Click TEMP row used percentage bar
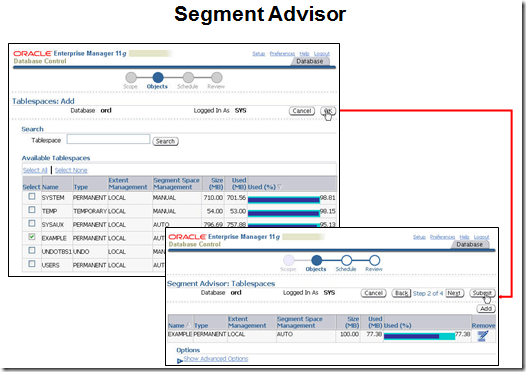The width and height of the screenshot is (526, 372). click(x=284, y=213)
